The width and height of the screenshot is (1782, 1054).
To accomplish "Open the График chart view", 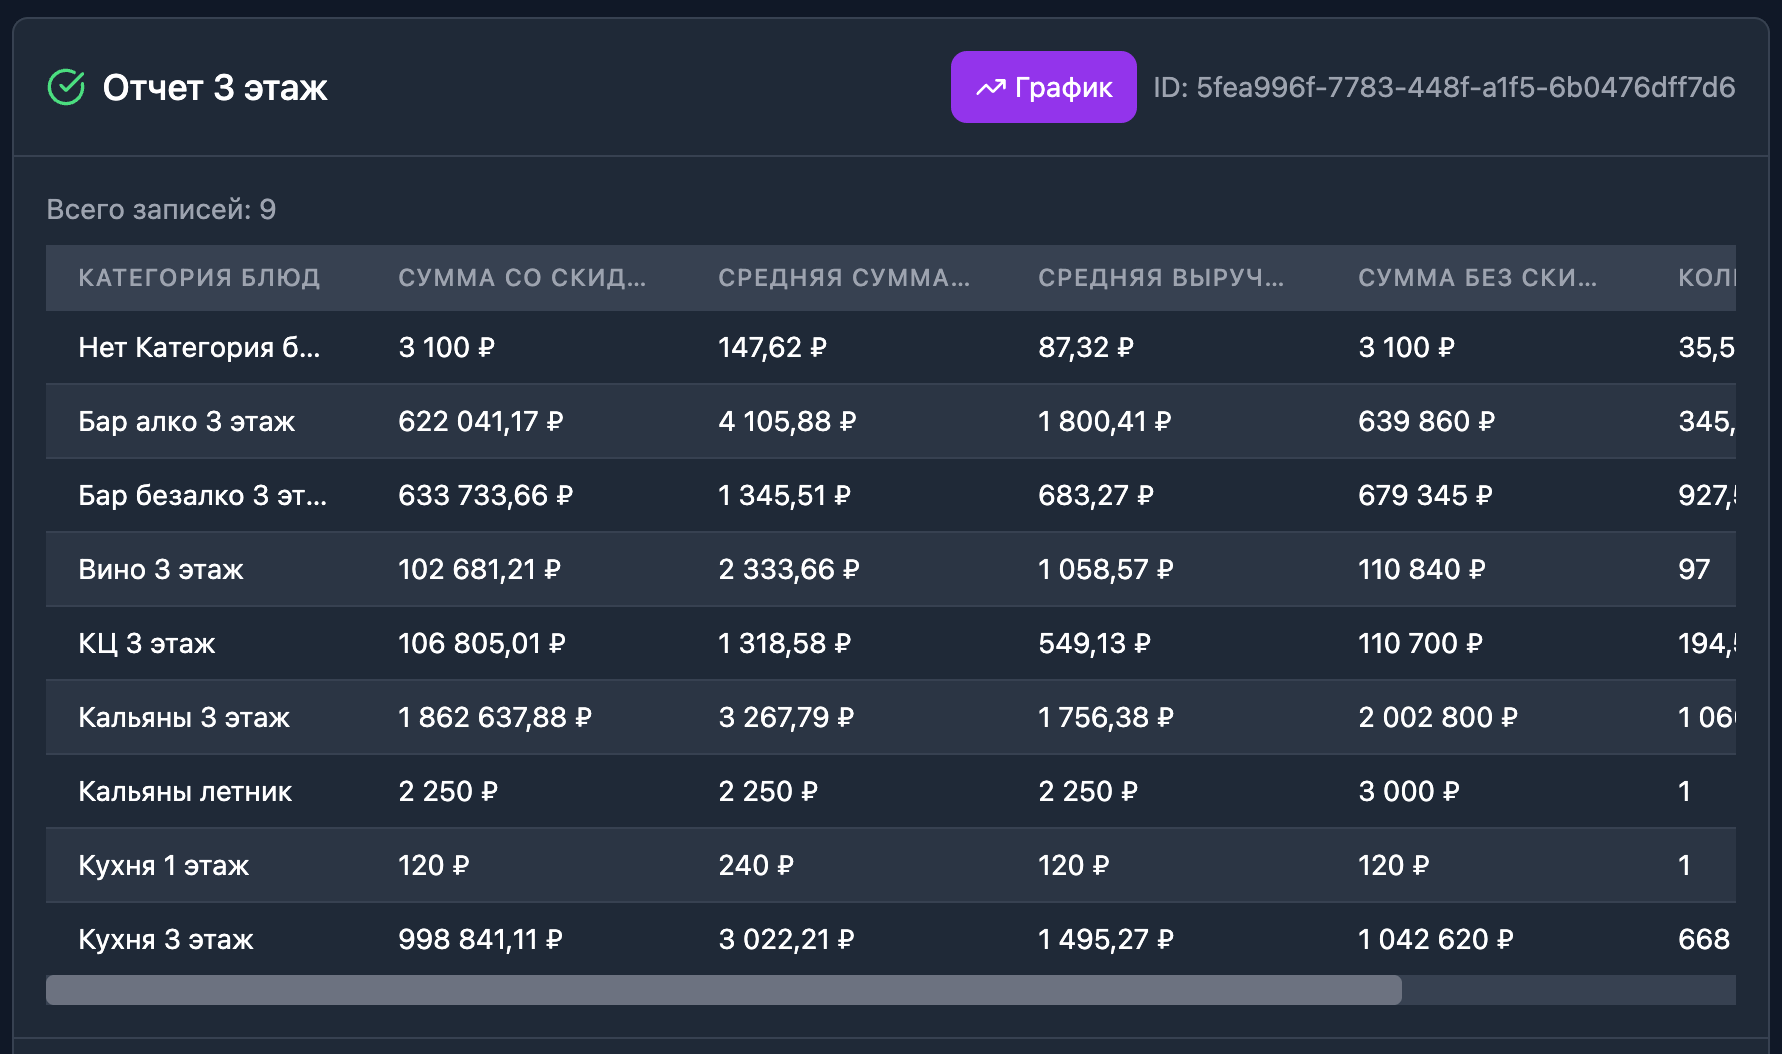I will point(1043,88).
